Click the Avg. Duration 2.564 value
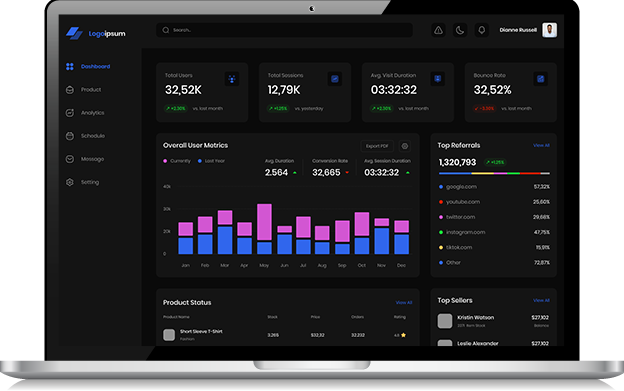The image size is (624, 391). (276, 173)
